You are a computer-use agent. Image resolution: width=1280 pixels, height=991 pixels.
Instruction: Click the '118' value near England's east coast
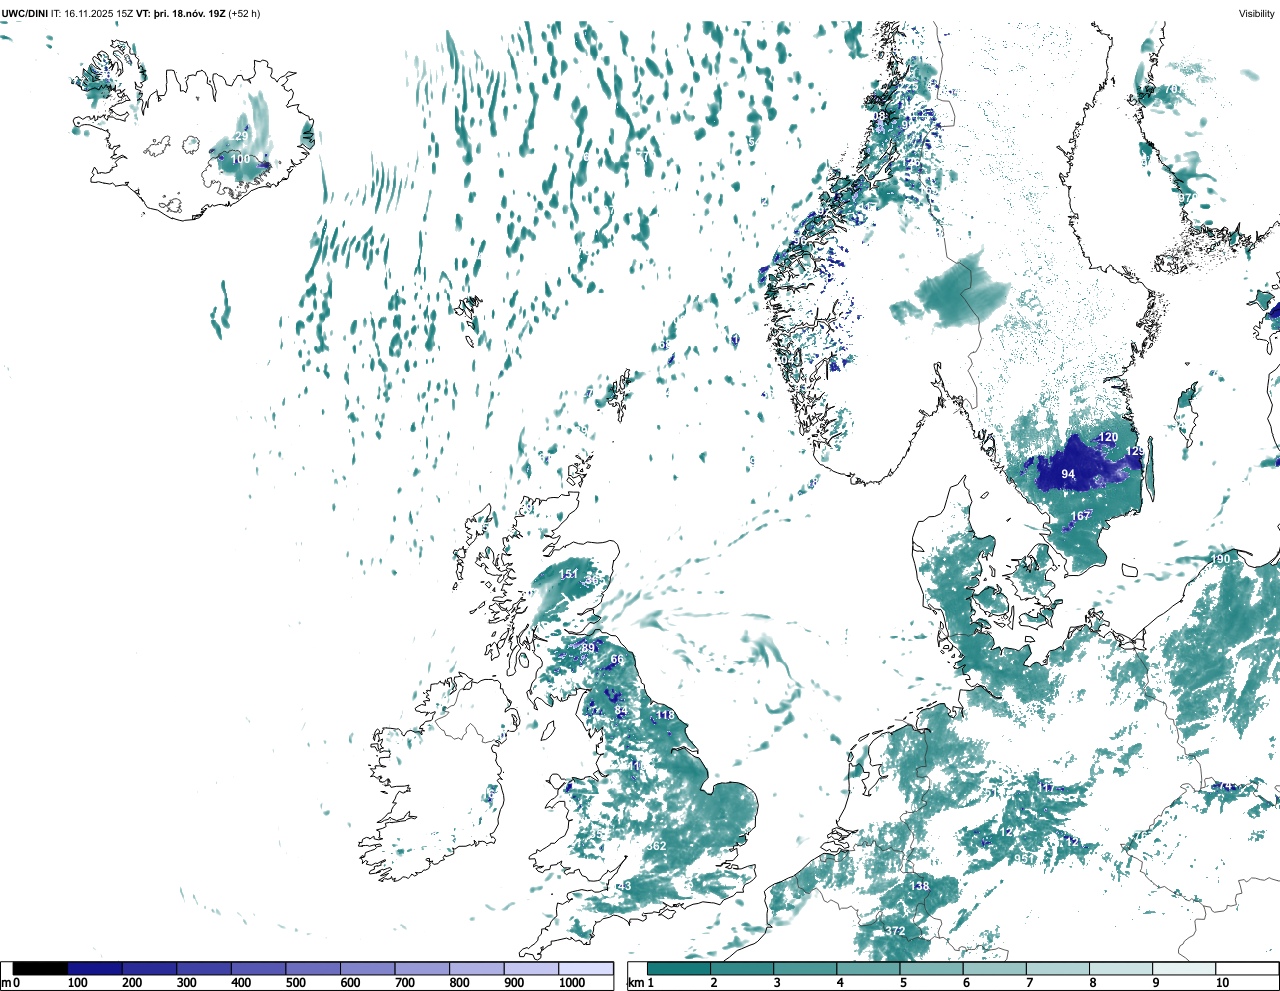(x=665, y=715)
